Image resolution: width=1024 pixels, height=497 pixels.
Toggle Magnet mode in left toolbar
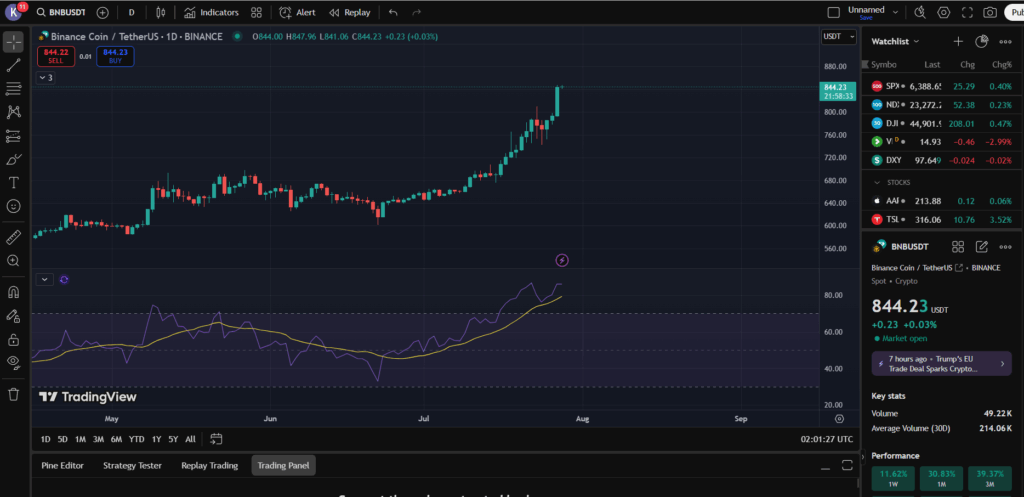(x=14, y=293)
